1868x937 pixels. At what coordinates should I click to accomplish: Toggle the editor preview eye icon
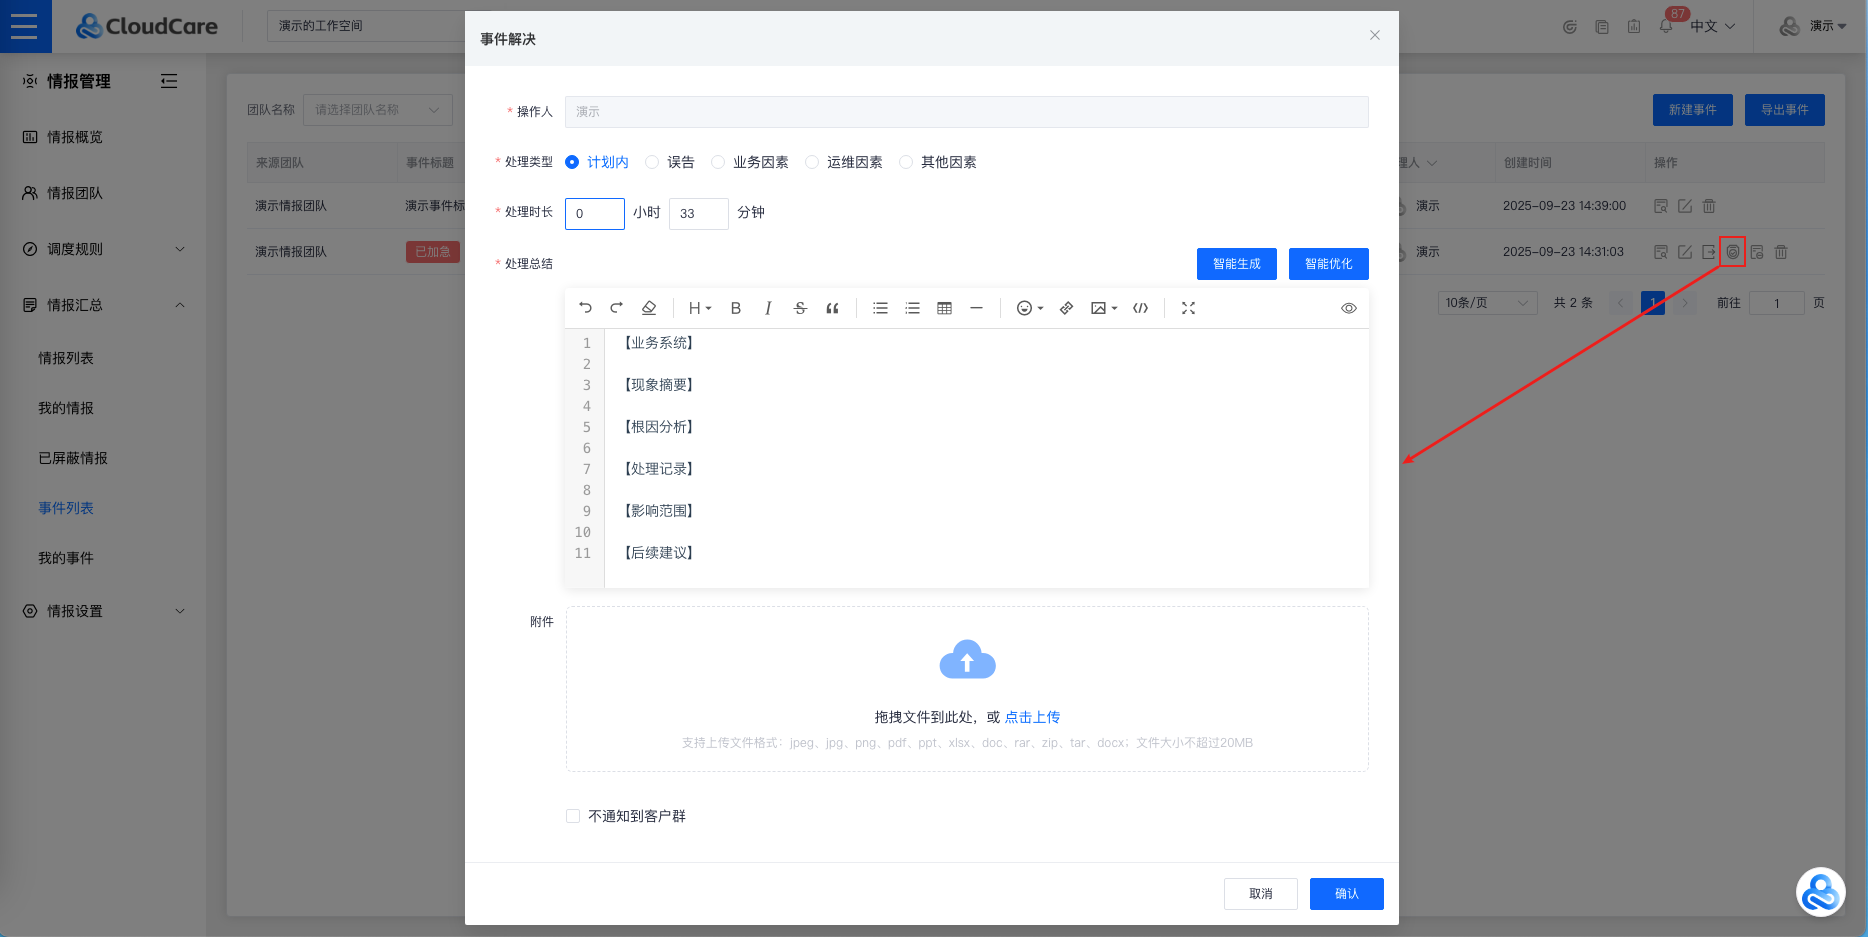click(1348, 308)
